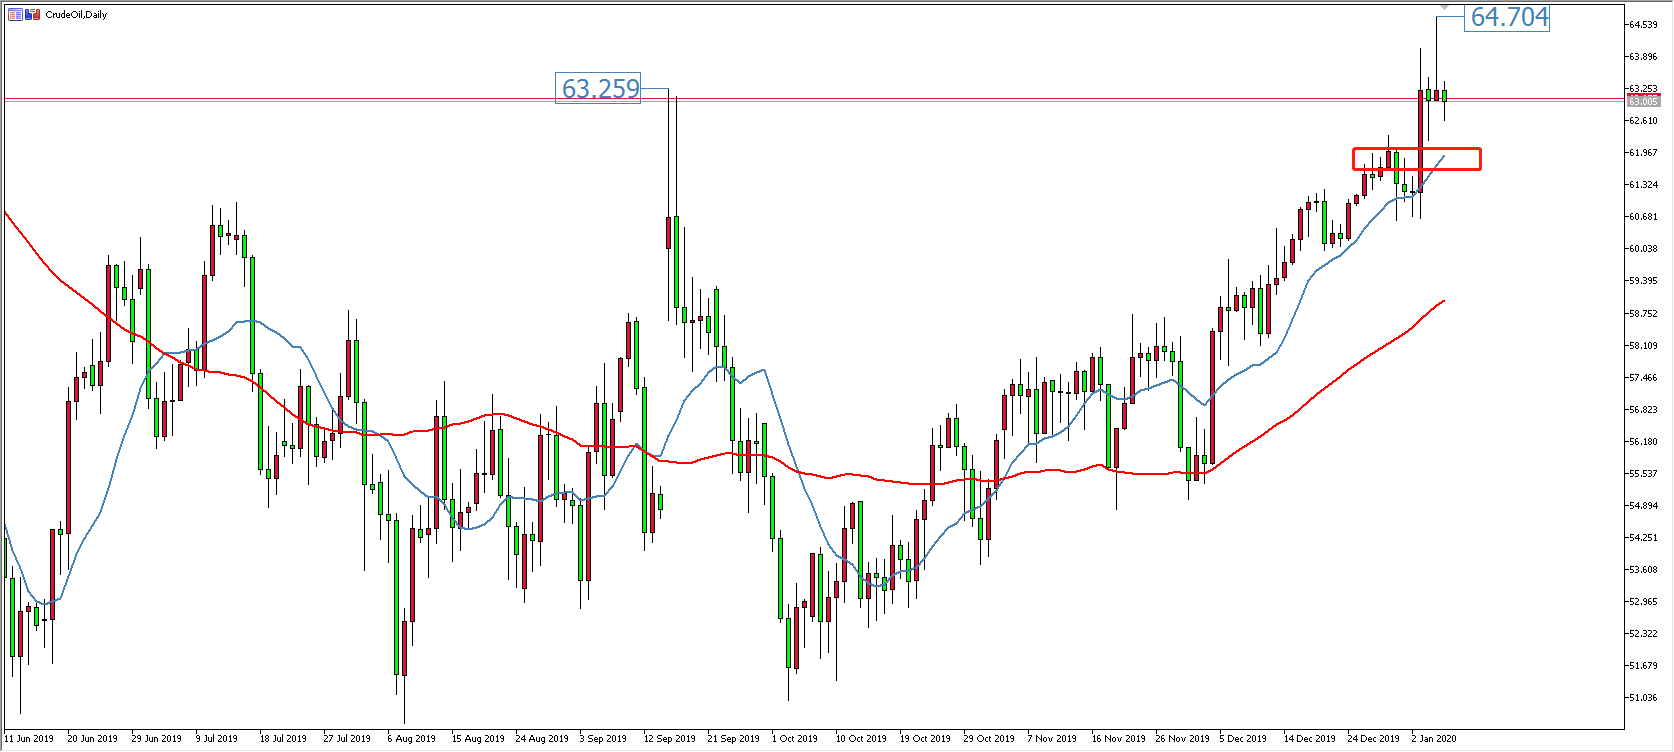Click the 64.539 price scale value
The image size is (1674, 752).
[1644, 24]
